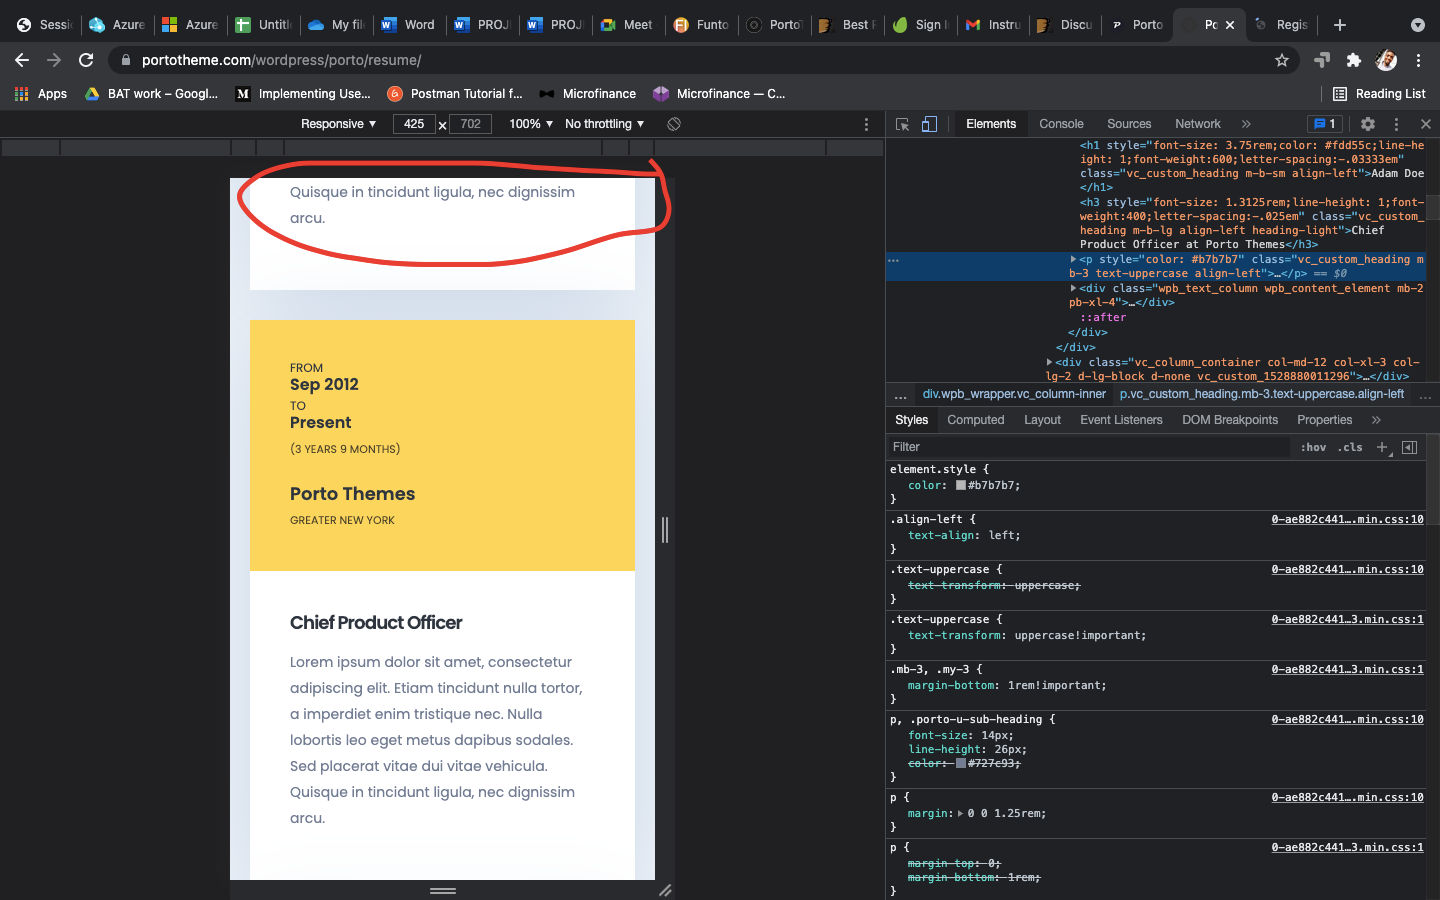Open the DOM Breakpoints tab
1440x900 pixels.
point(1230,420)
